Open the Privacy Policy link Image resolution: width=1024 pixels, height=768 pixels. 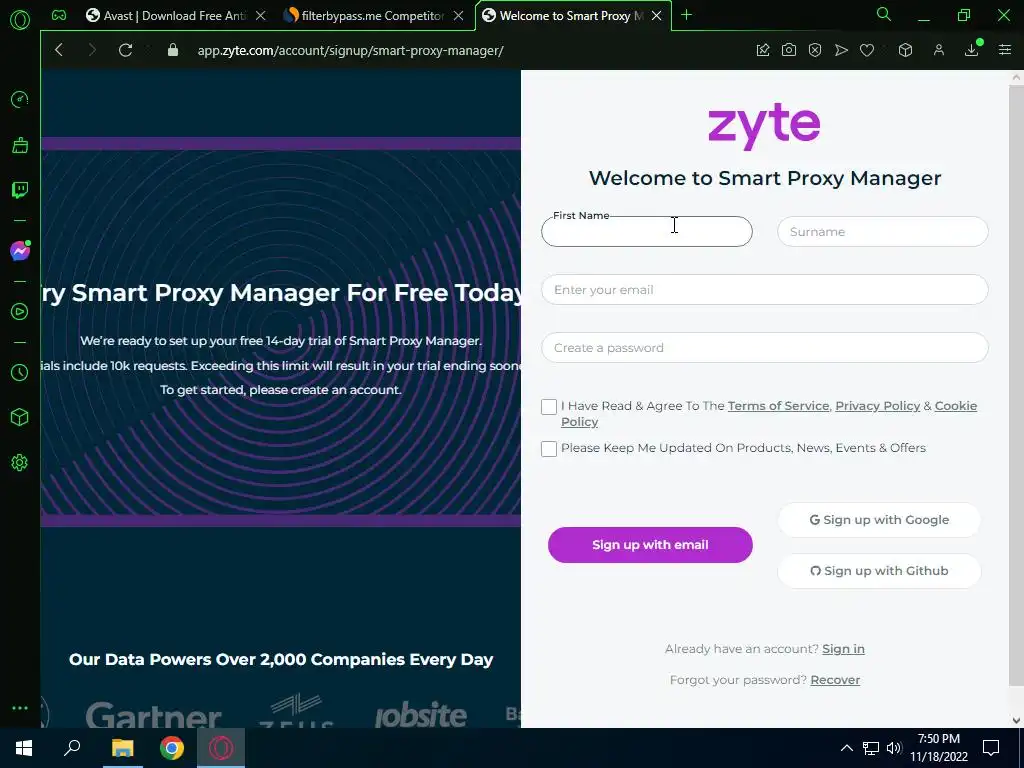pos(877,406)
